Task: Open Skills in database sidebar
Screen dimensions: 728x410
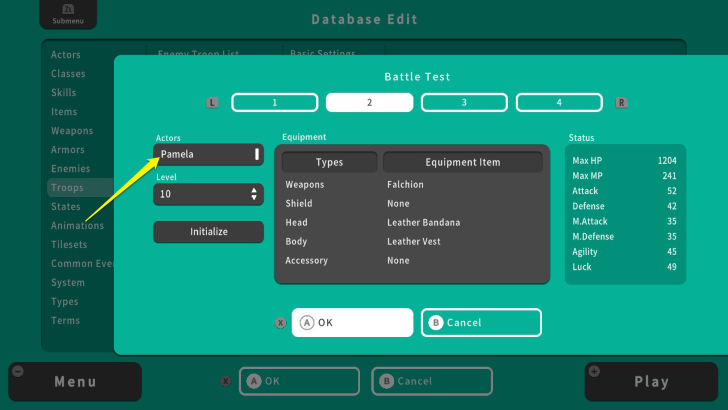Action: click(64, 93)
